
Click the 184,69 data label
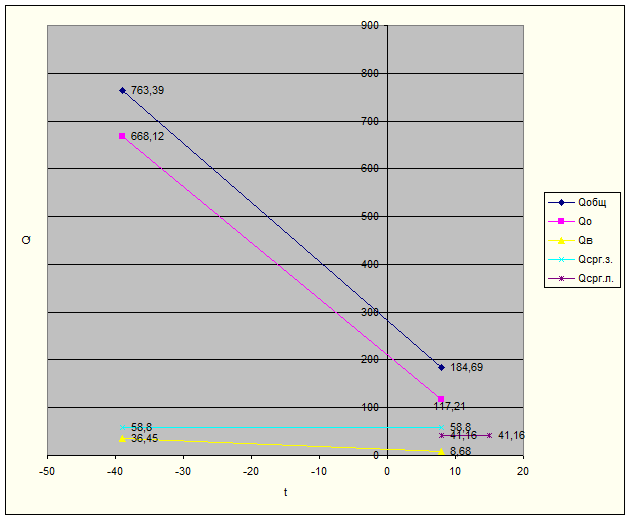click(x=466, y=368)
